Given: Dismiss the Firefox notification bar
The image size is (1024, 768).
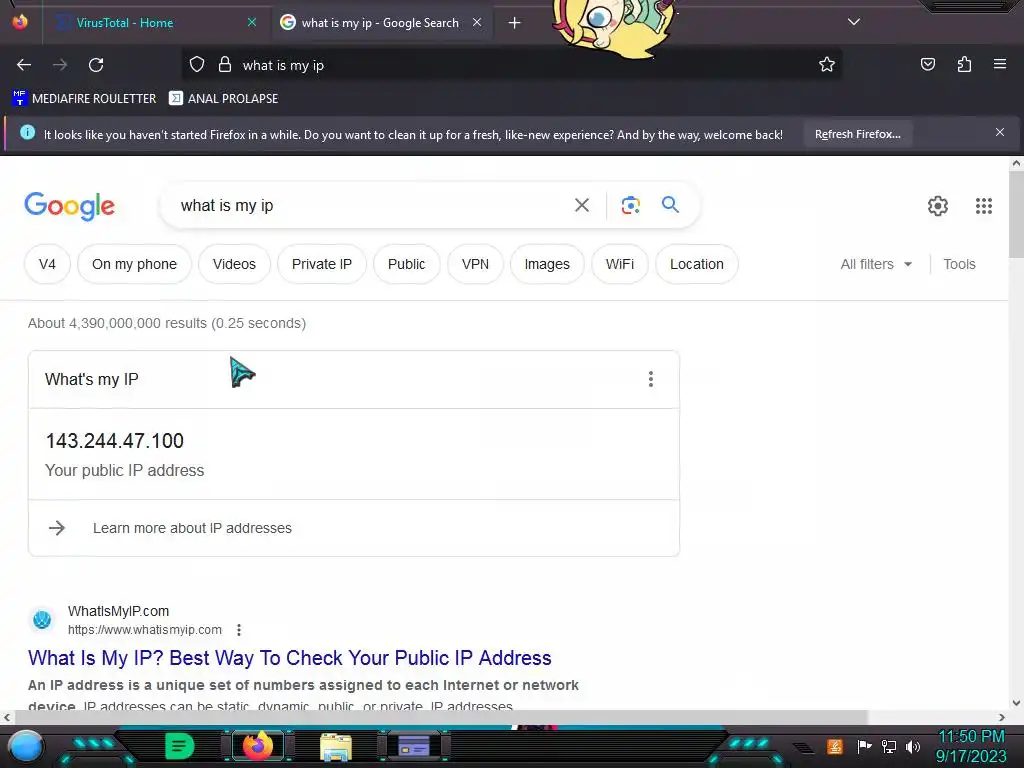Looking at the screenshot, I should coord(1000,133).
